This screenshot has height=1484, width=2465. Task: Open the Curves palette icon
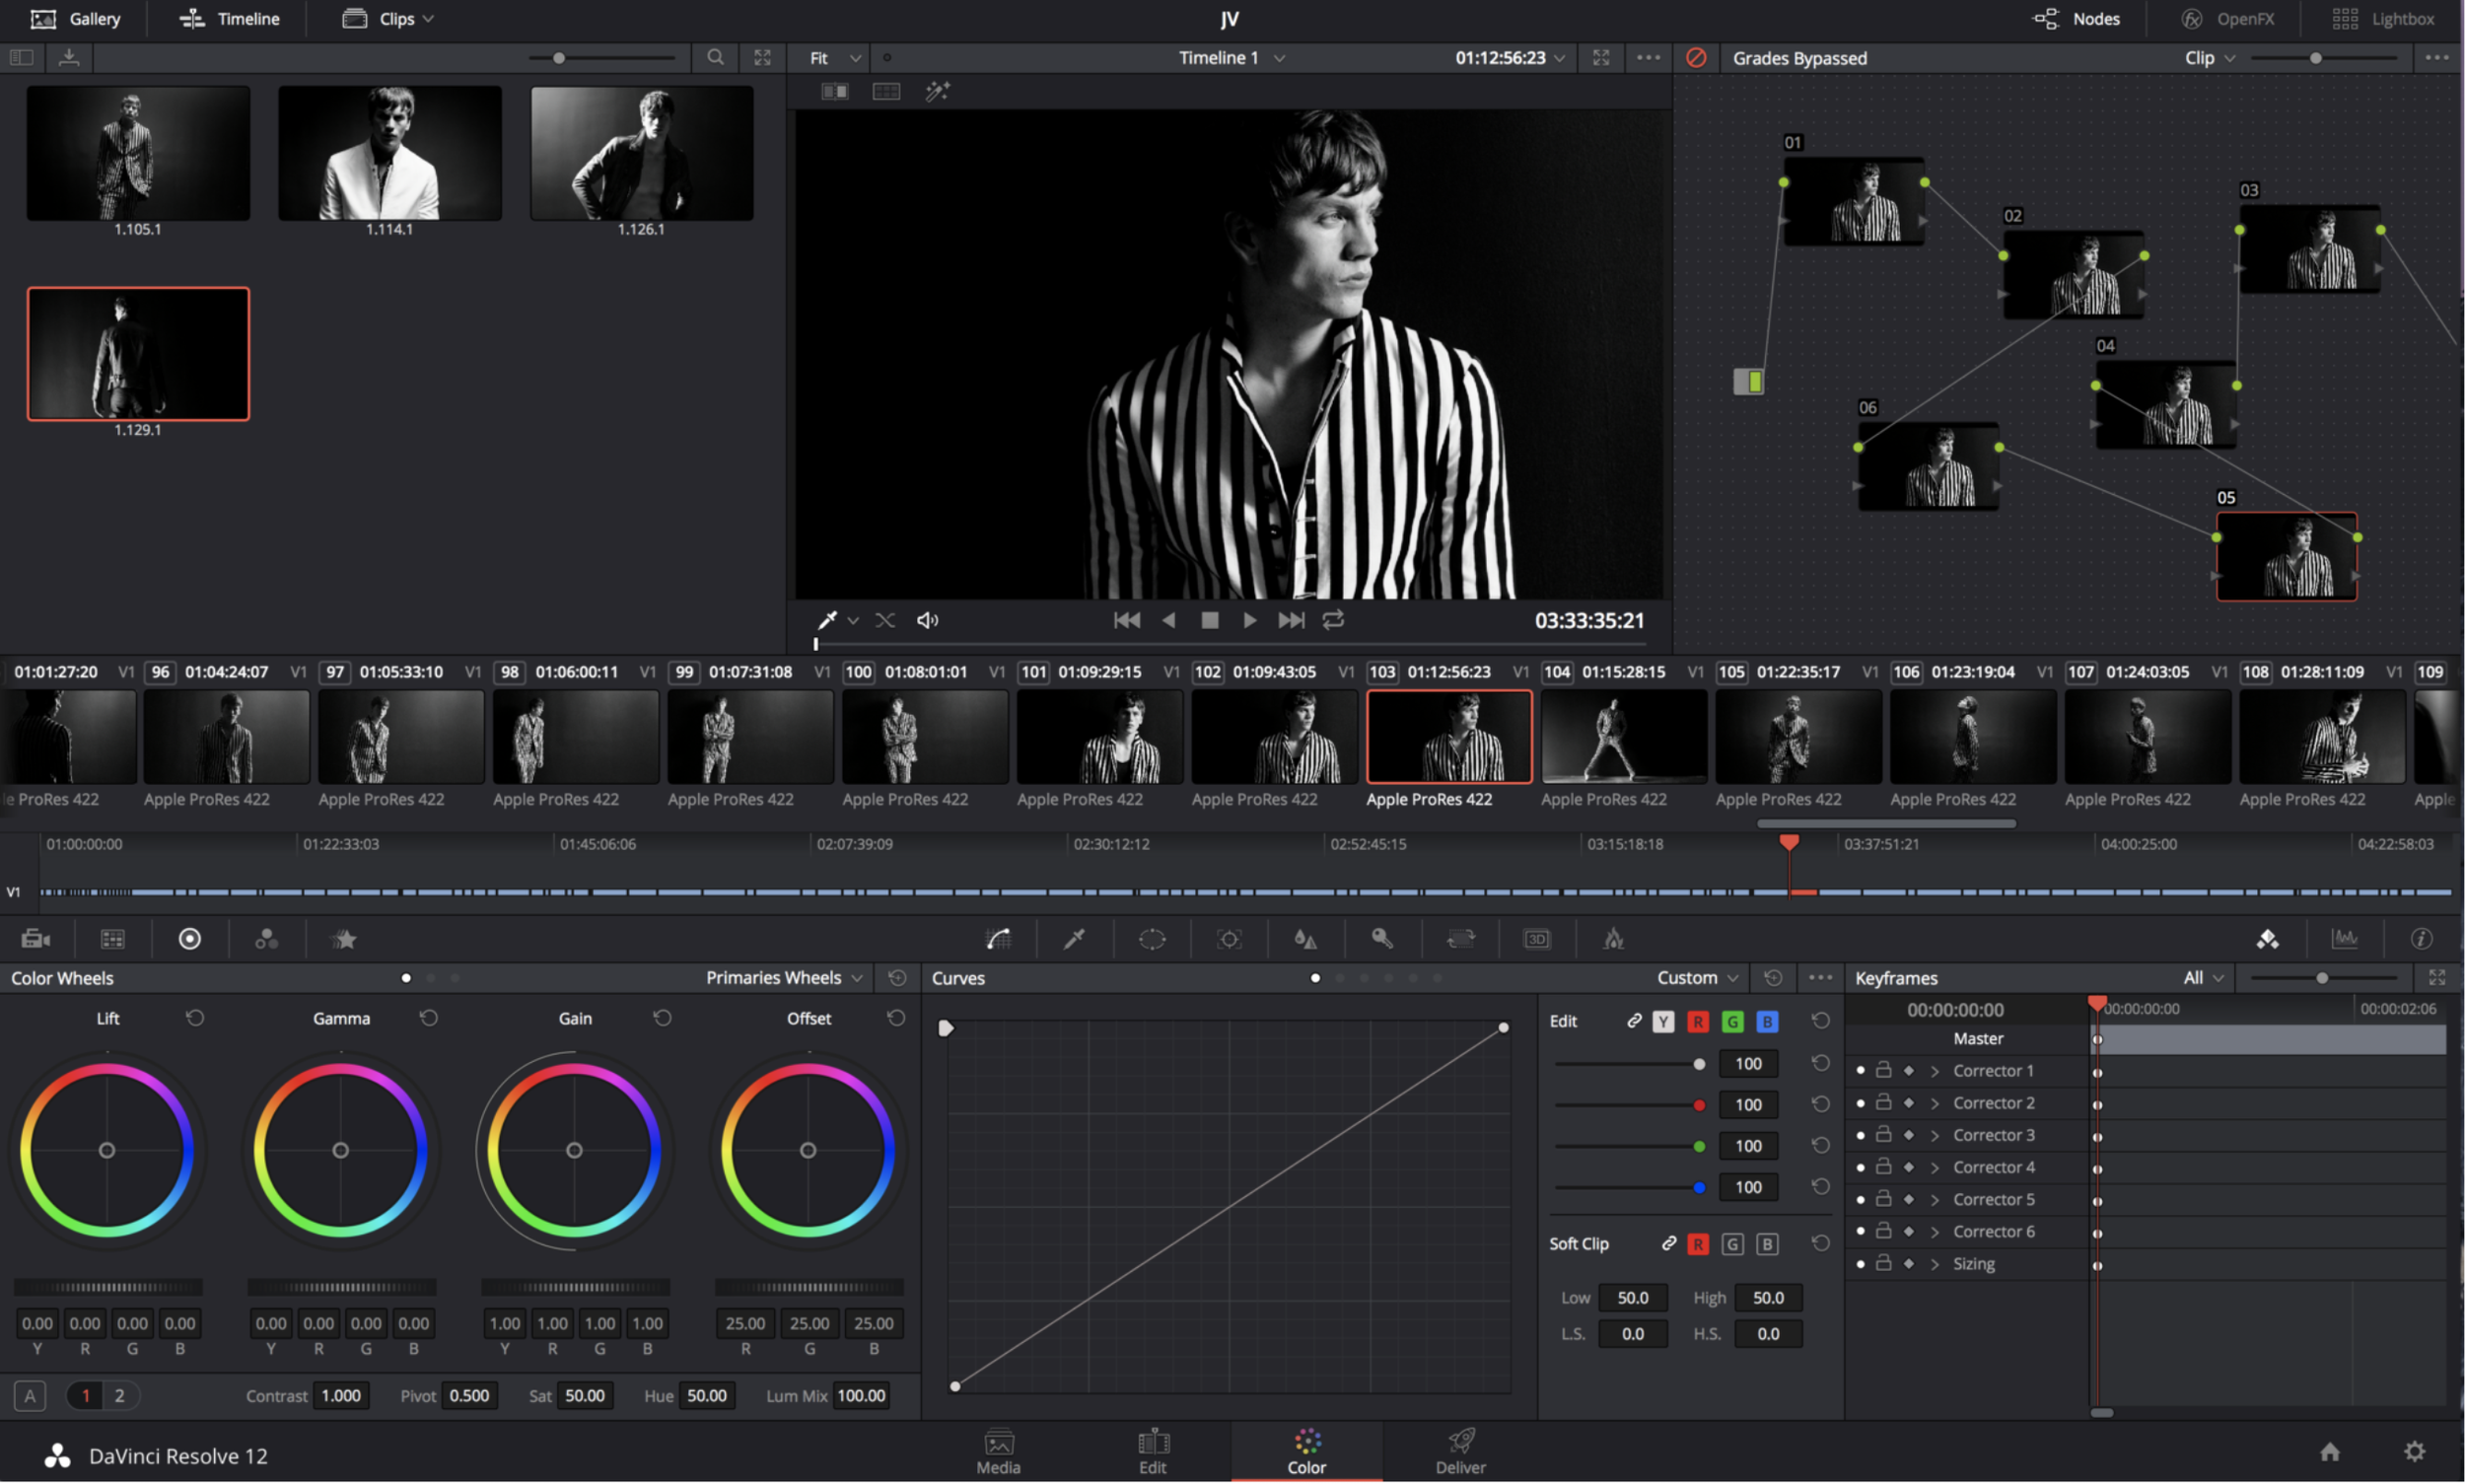pos(998,938)
